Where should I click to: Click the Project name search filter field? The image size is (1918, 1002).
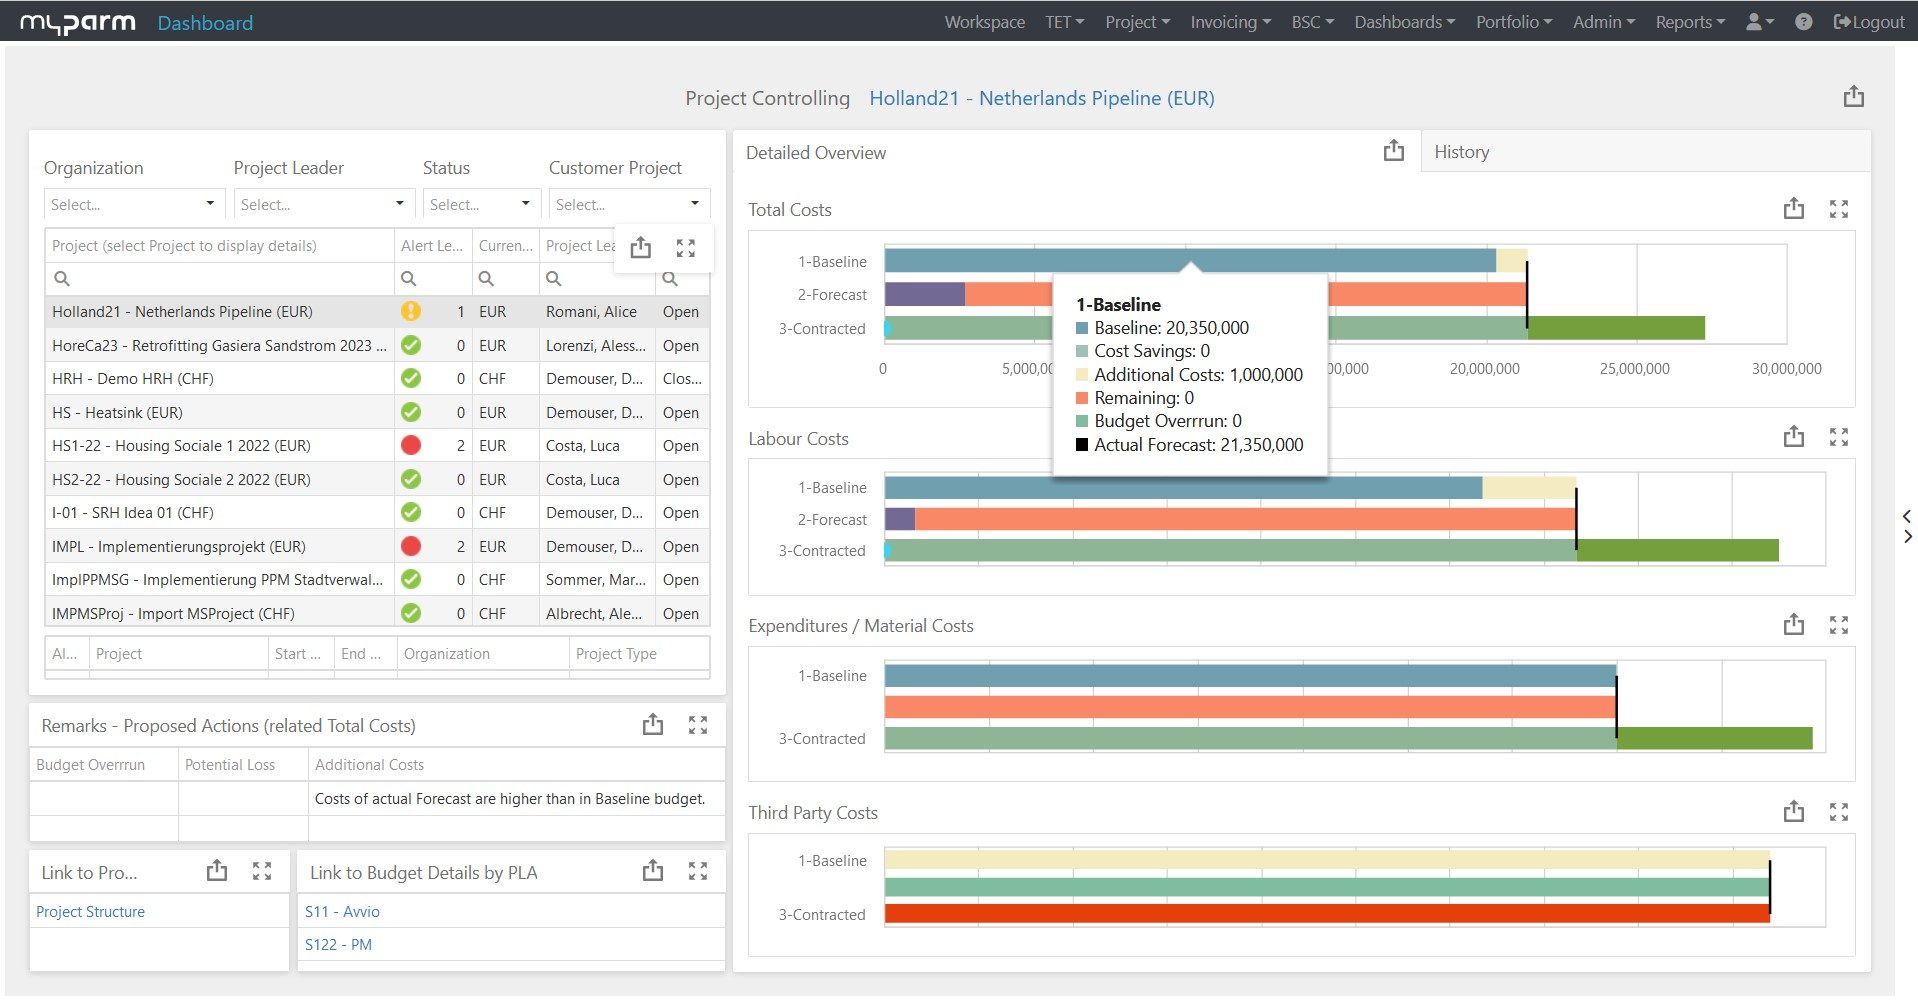pyautogui.click(x=225, y=279)
